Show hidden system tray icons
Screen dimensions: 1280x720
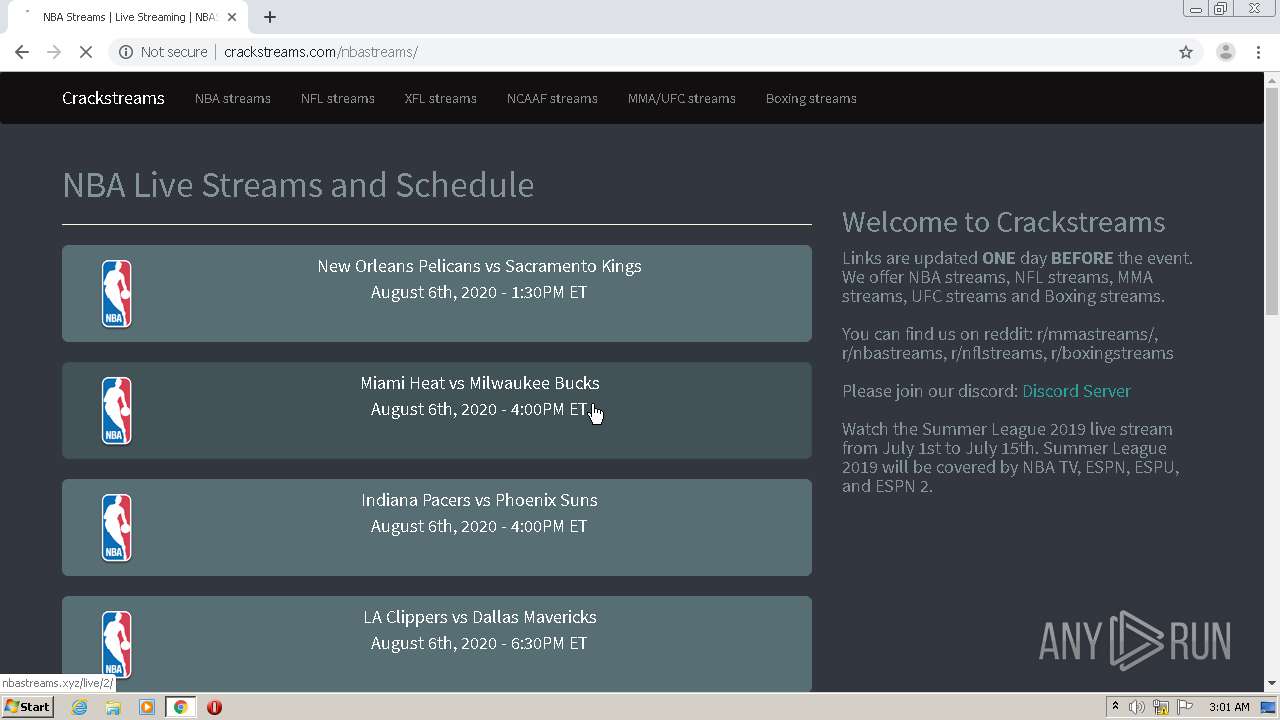click(1115, 707)
